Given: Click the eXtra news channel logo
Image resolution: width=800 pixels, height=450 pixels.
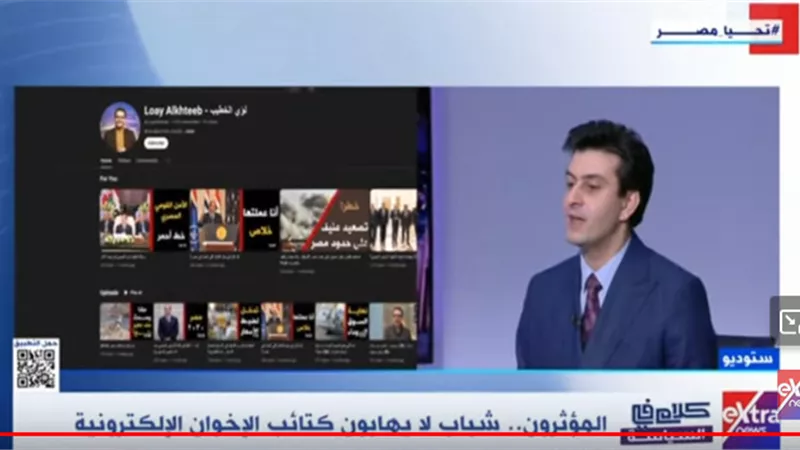Looking at the screenshot, I should pyautogui.click(x=750, y=418).
